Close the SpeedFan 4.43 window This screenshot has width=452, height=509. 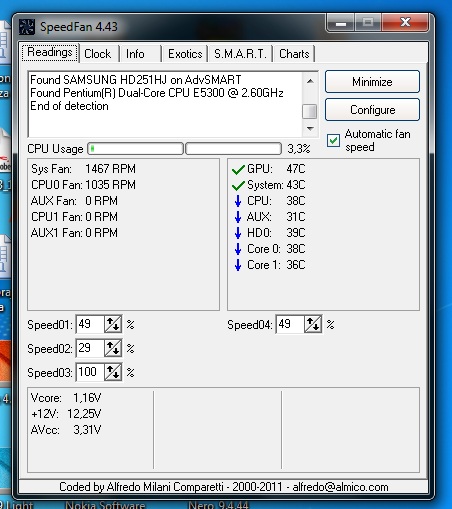point(405,23)
